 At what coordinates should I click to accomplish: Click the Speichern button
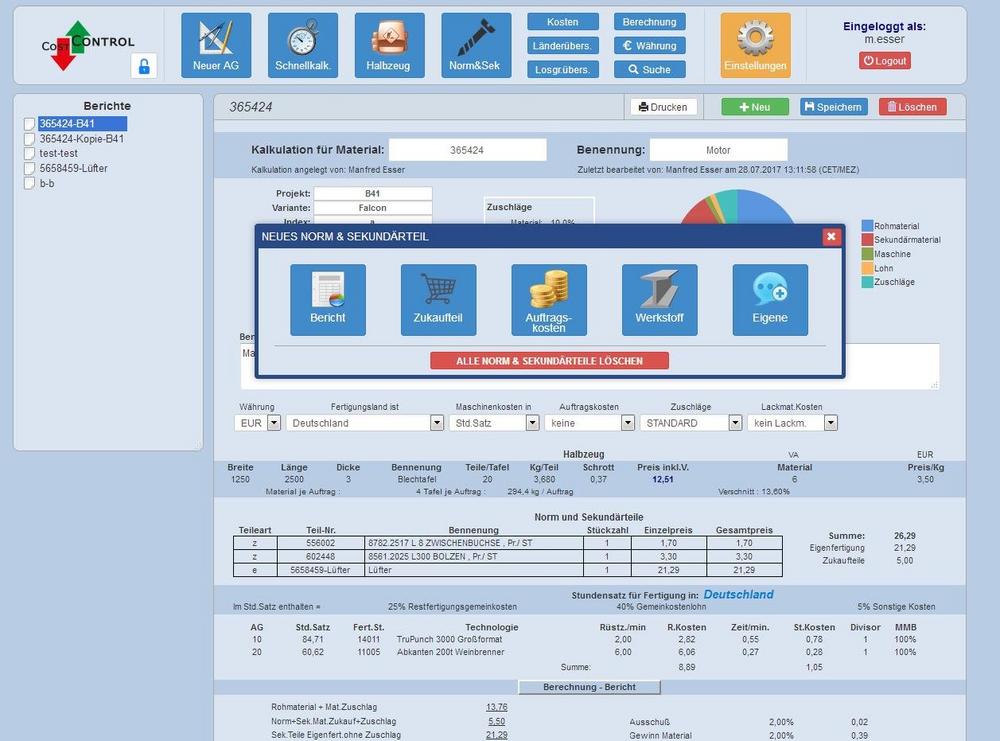(x=833, y=107)
